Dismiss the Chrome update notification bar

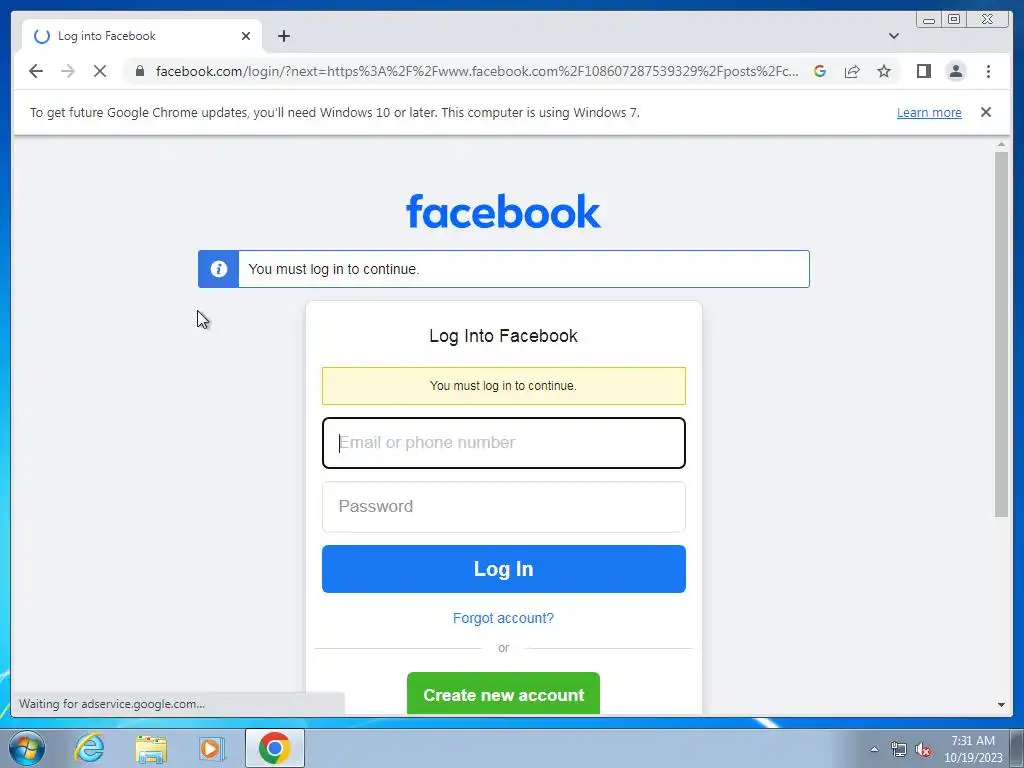click(x=986, y=112)
